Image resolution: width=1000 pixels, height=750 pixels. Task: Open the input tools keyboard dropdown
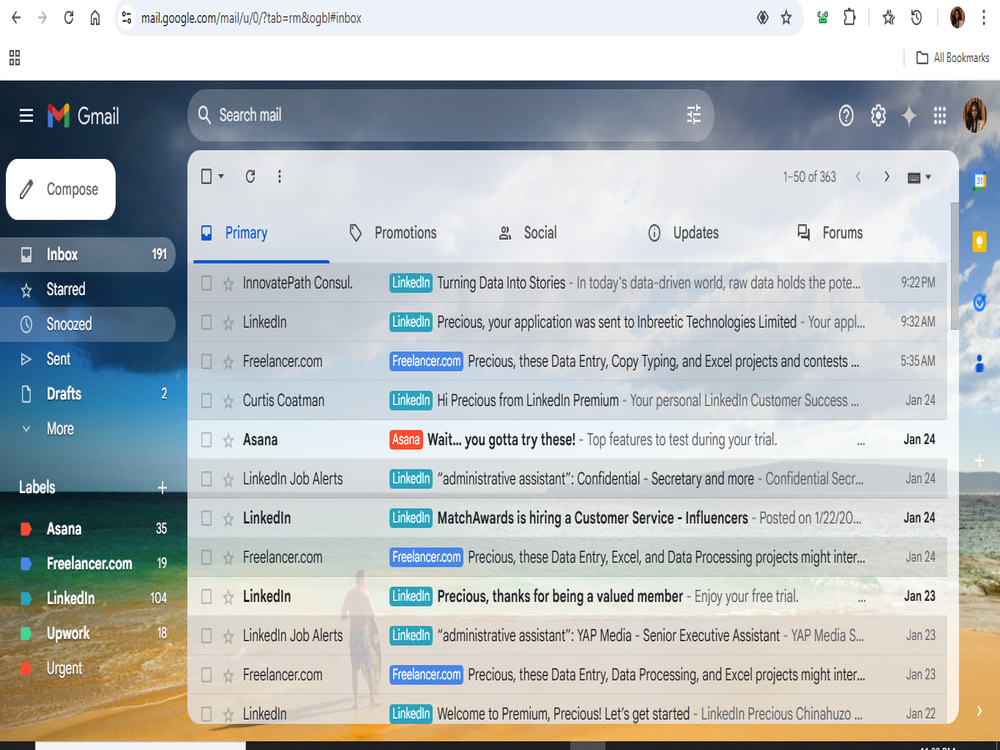pyautogui.click(x=919, y=177)
